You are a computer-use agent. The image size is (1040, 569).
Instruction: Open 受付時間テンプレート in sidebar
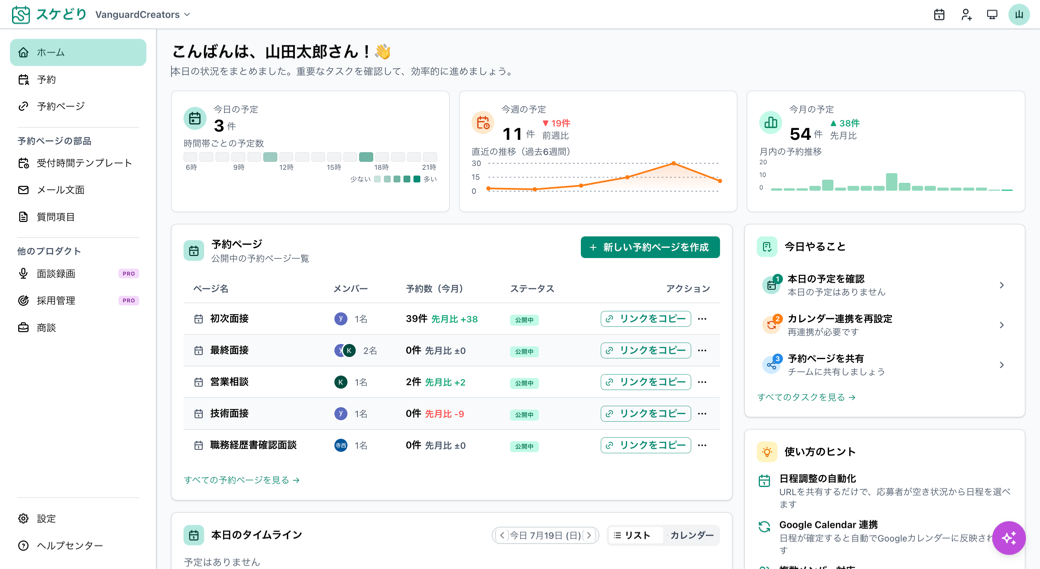[78, 163]
